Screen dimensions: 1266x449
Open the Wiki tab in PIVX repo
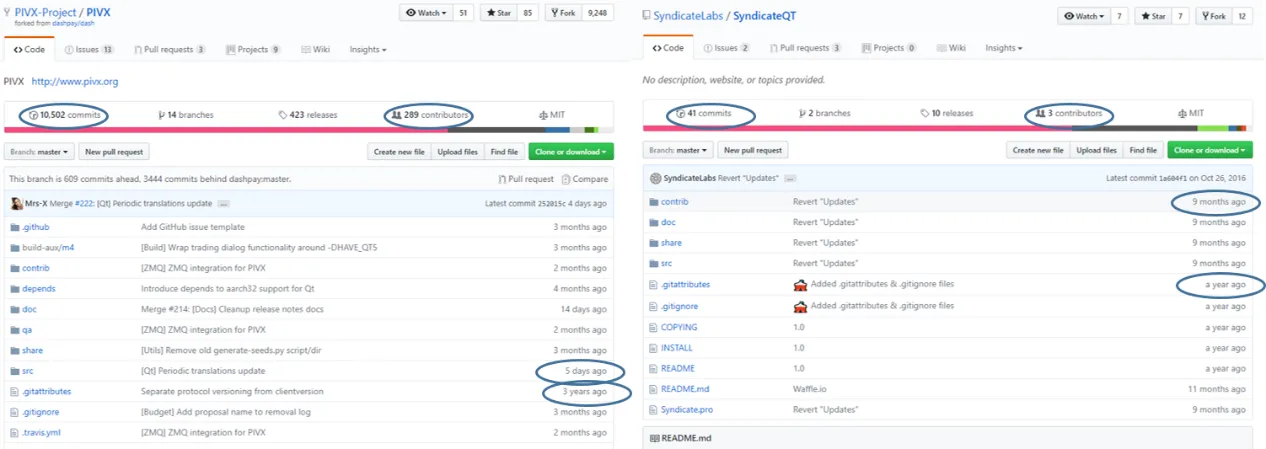[x=316, y=49]
